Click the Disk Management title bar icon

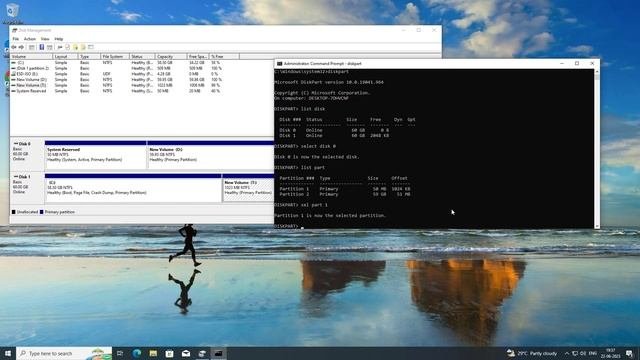click(14, 30)
